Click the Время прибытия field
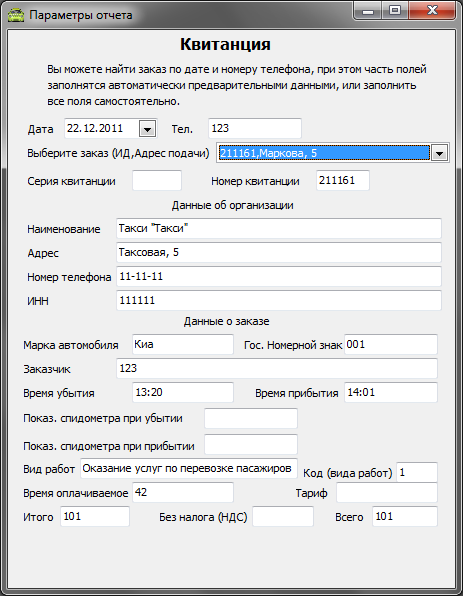Viewport: 463px width, 596px height. [x=391, y=392]
